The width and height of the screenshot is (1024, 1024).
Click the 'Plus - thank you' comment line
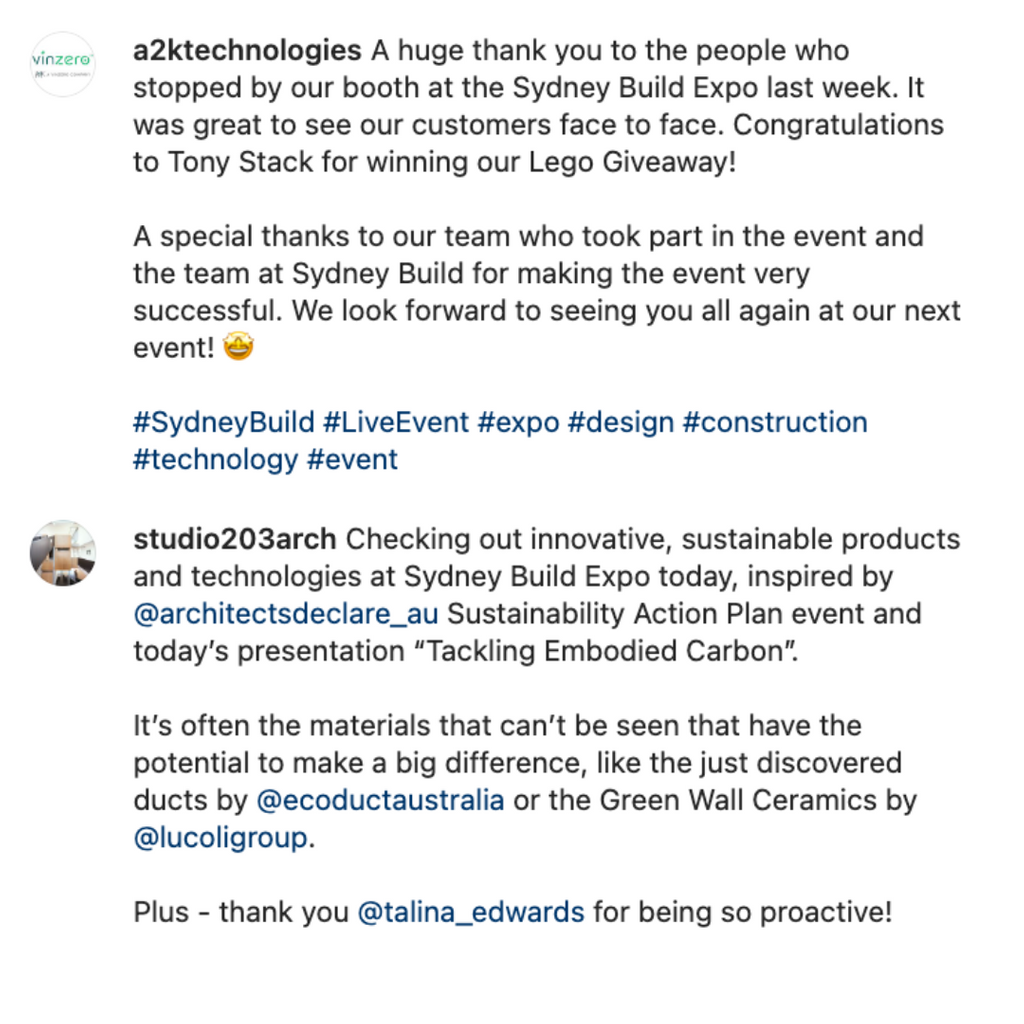tap(513, 912)
